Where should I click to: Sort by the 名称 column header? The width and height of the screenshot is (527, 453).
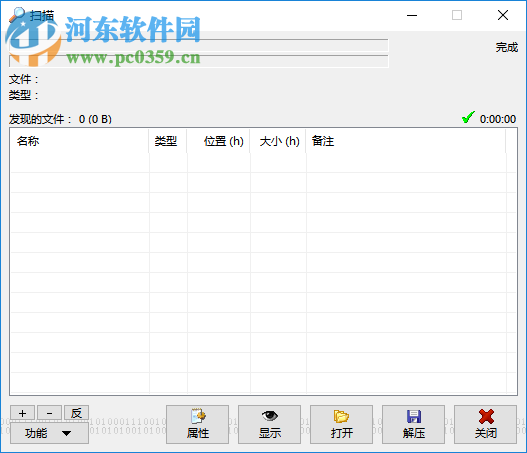[x=80, y=141]
